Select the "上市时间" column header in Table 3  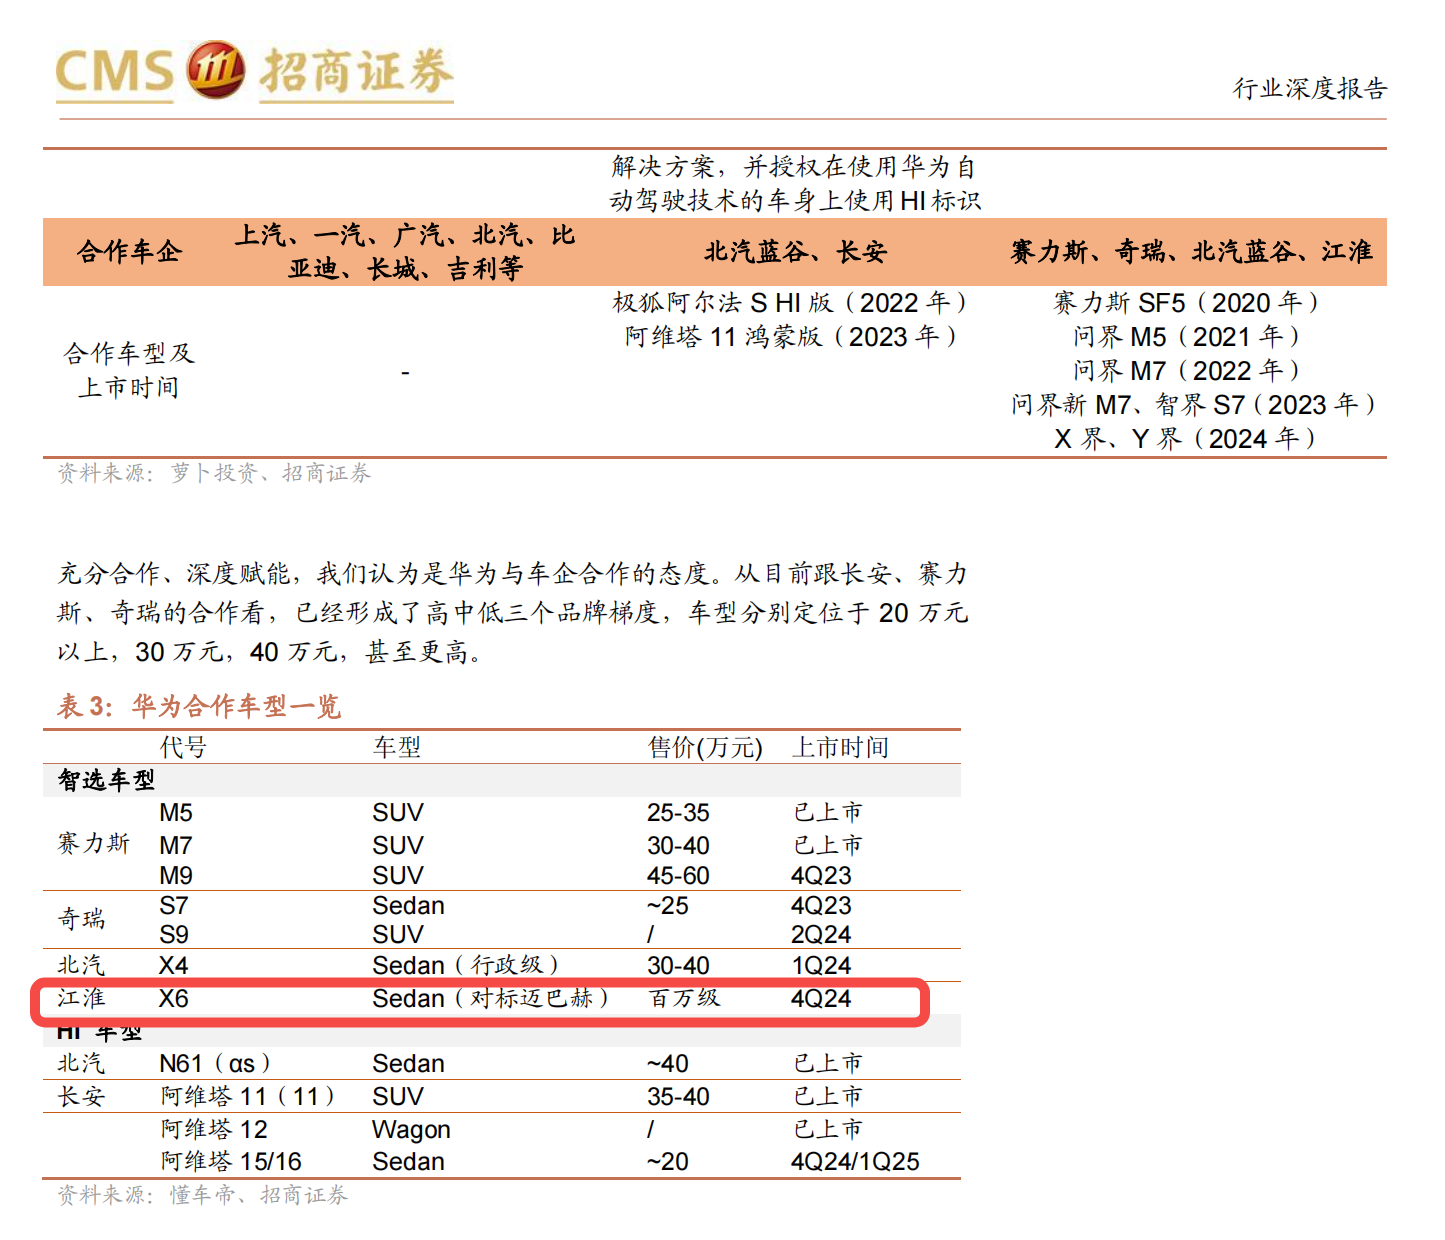pos(840,747)
